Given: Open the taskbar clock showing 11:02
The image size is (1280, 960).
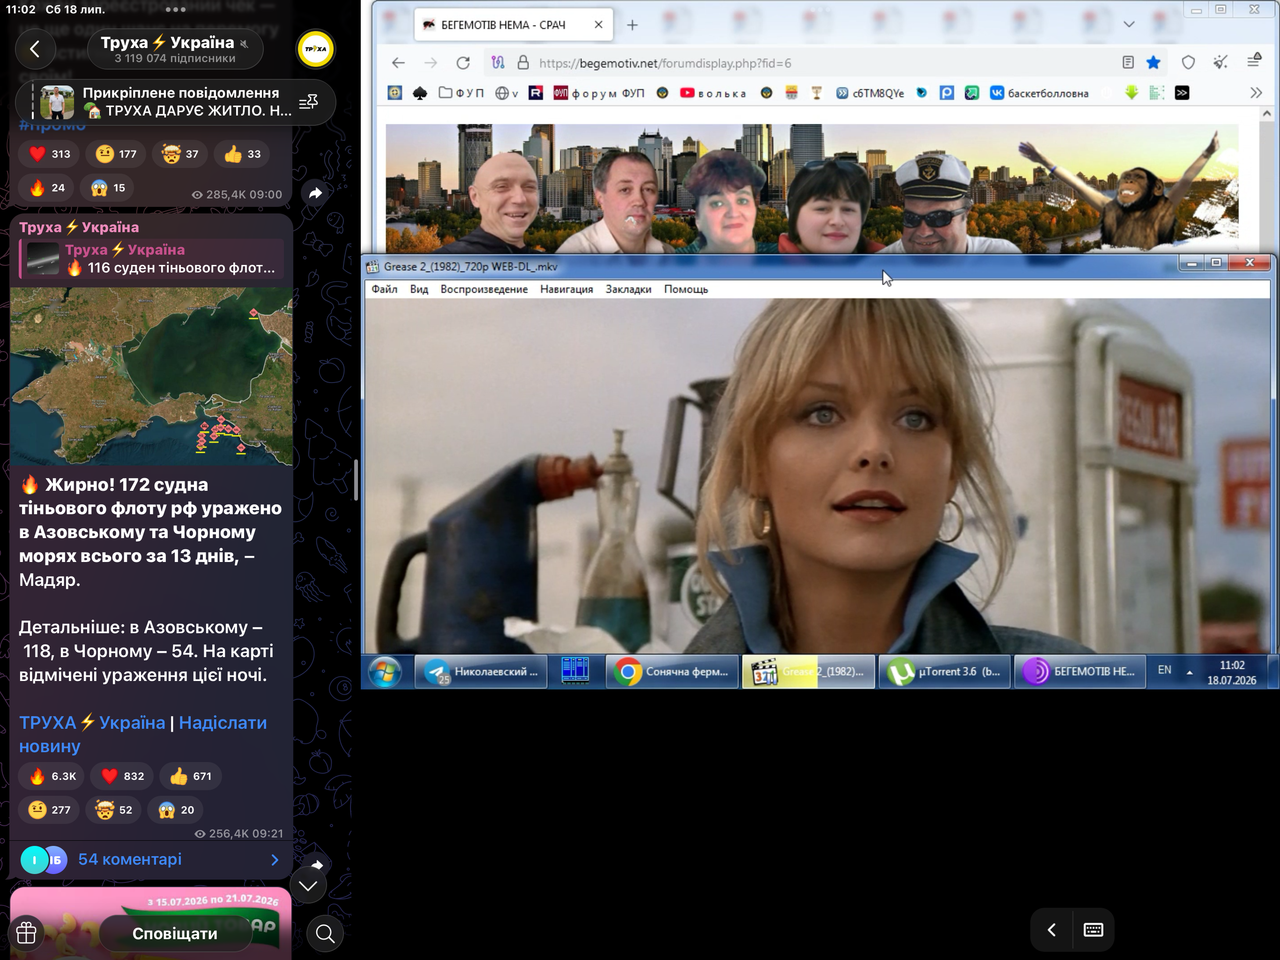Looking at the screenshot, I should click(1232, 672).
